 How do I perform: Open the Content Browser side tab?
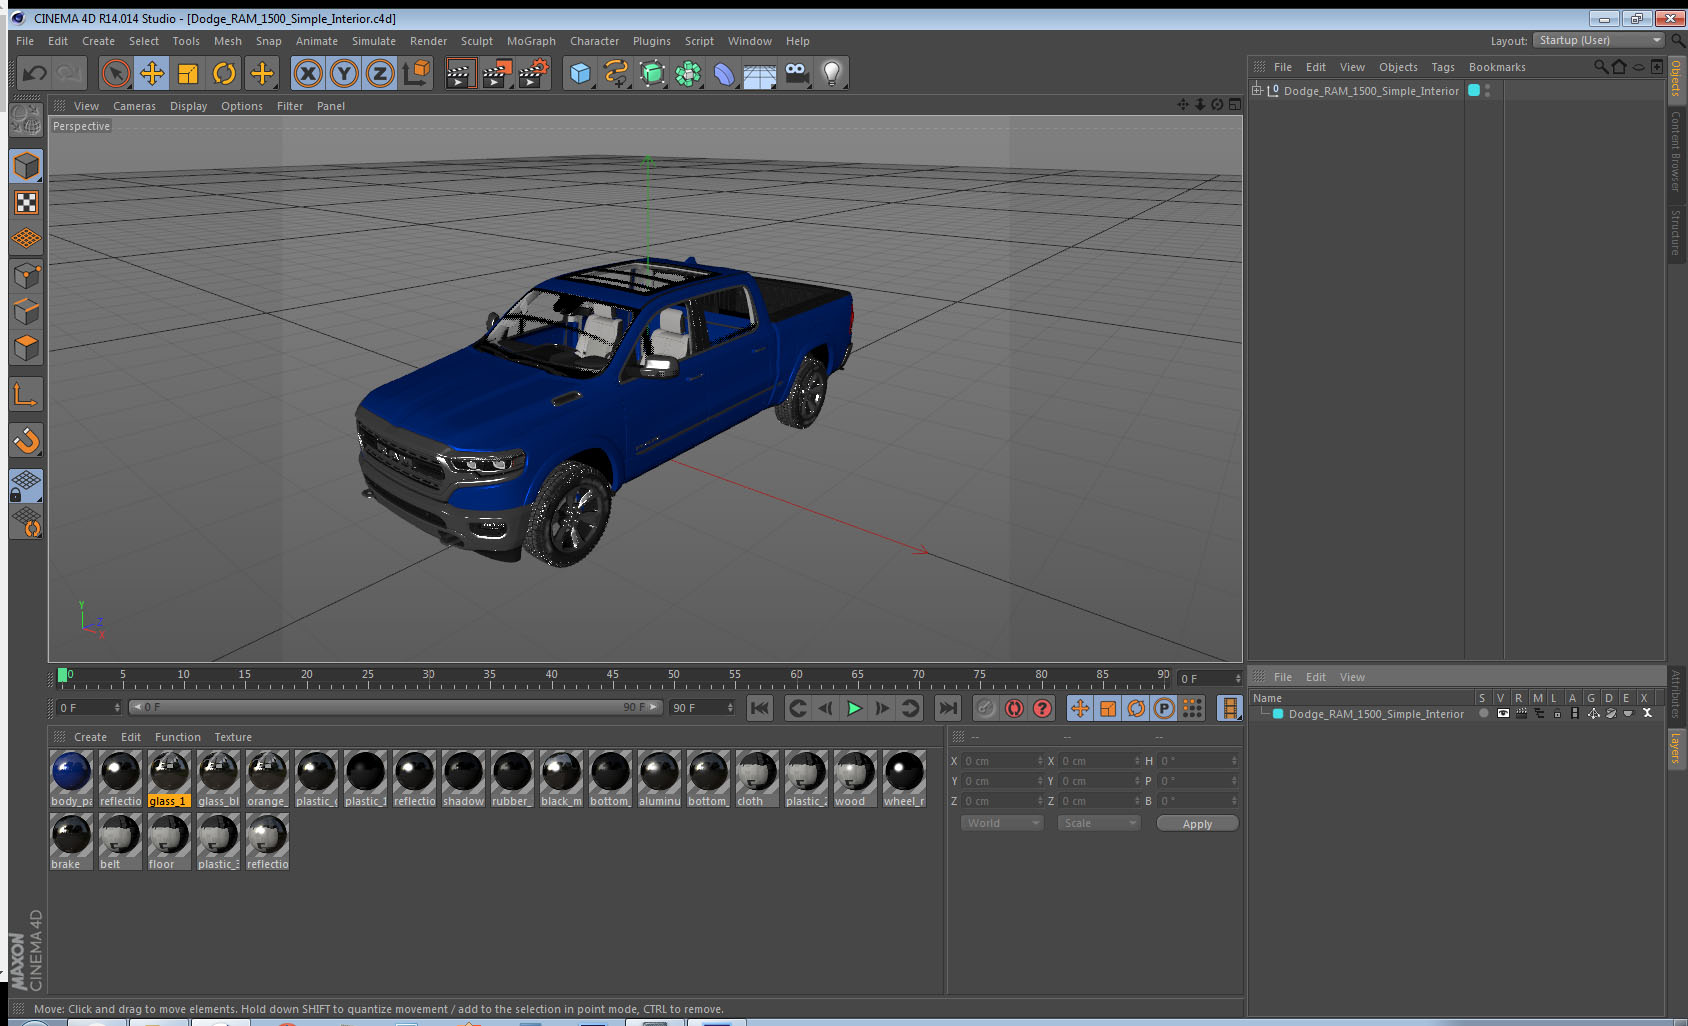tap(1676, 151)
